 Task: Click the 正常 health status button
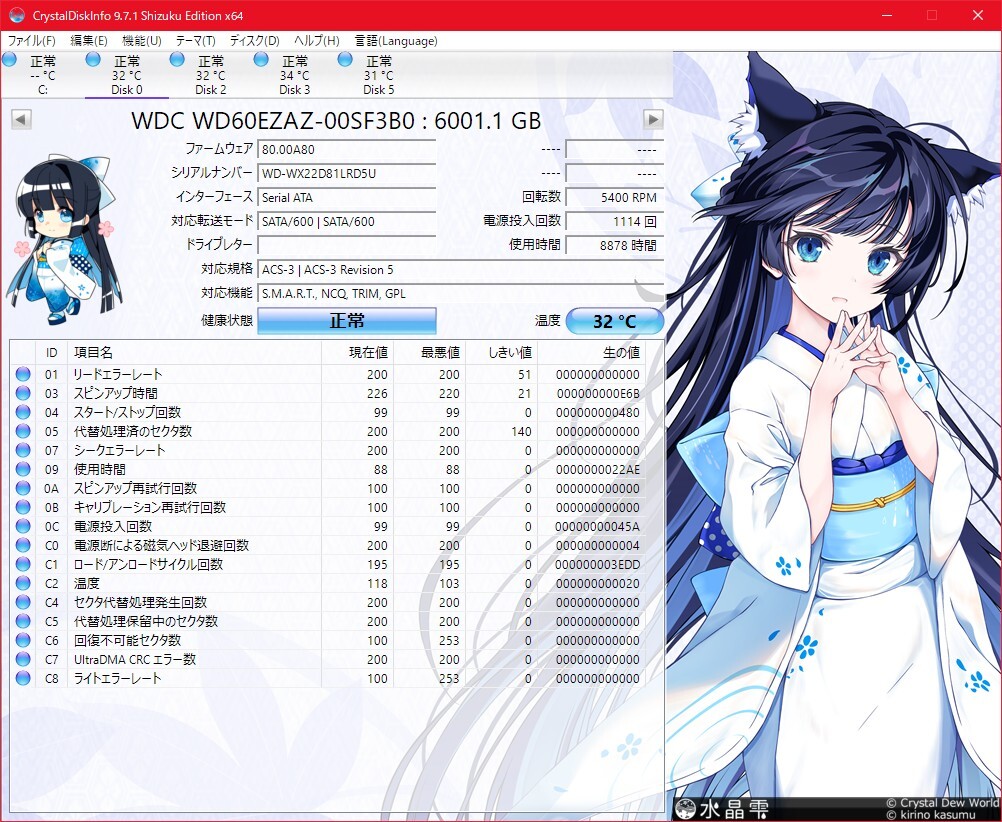[x=347, y=320]
